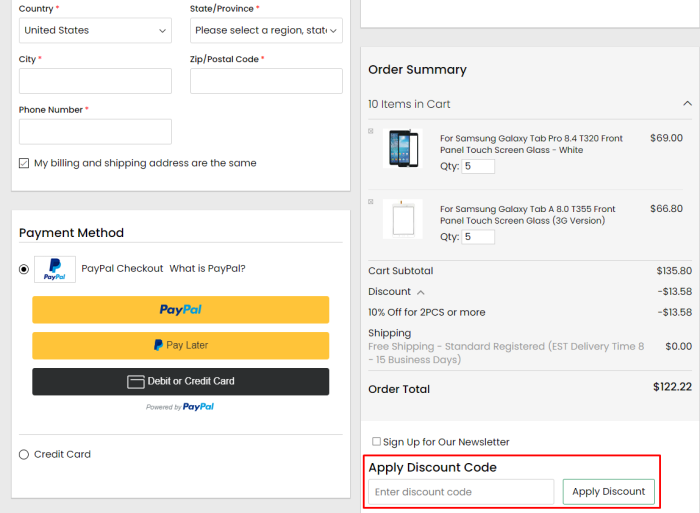This screenshot has width=700, height=513.
Task: Click the Galaxy Tab Pro 8.4 T320 thumbnail
Action: click(x=403, y=148)
